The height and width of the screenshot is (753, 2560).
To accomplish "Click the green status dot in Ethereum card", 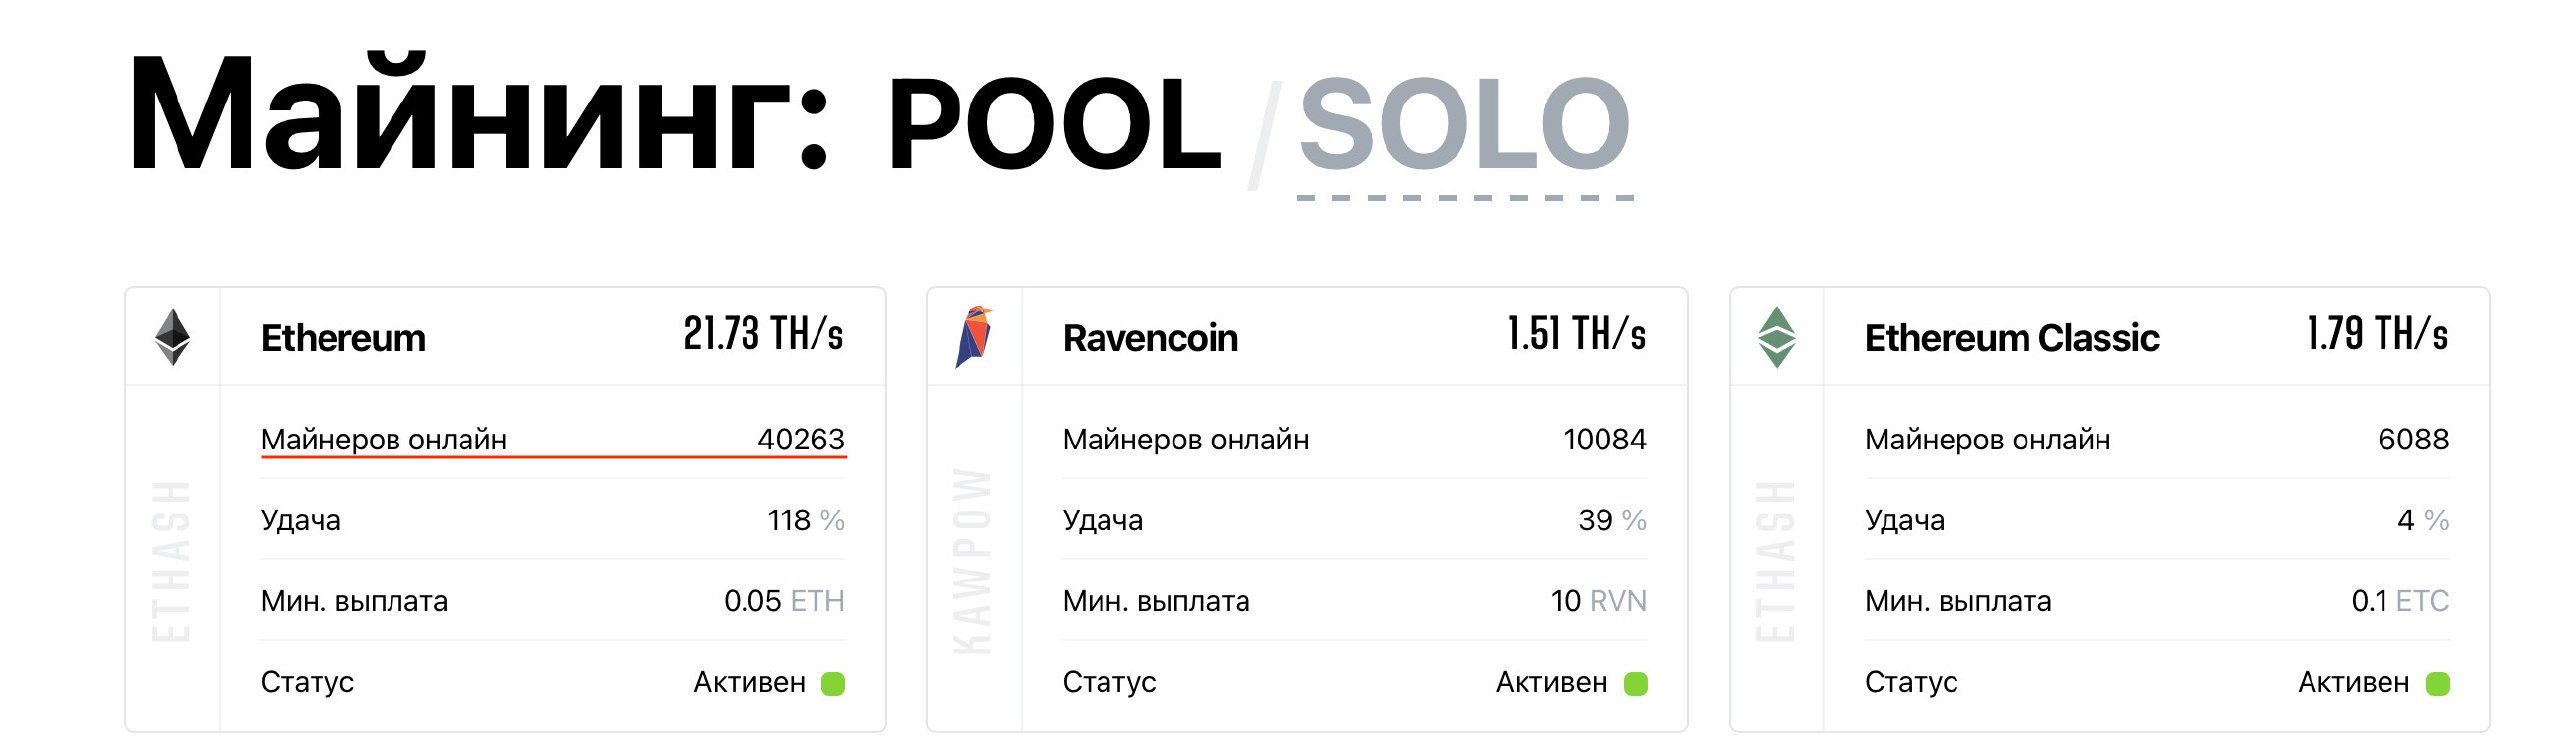I will [833, 684].
